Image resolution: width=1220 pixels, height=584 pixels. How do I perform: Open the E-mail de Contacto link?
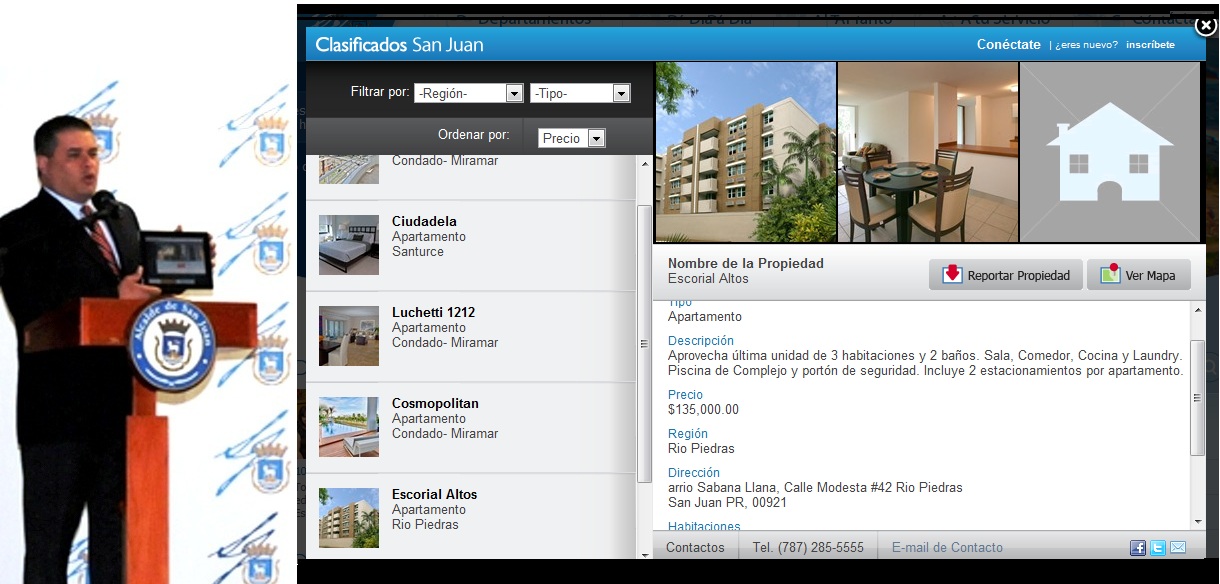[947, 547]
